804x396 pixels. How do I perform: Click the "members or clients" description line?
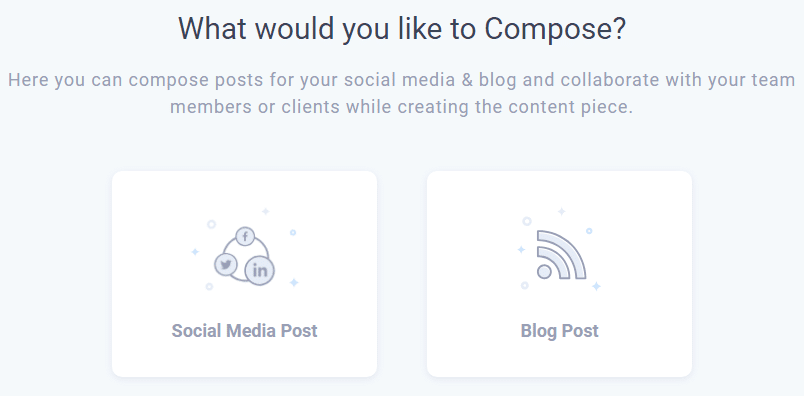tap(402, 107)
